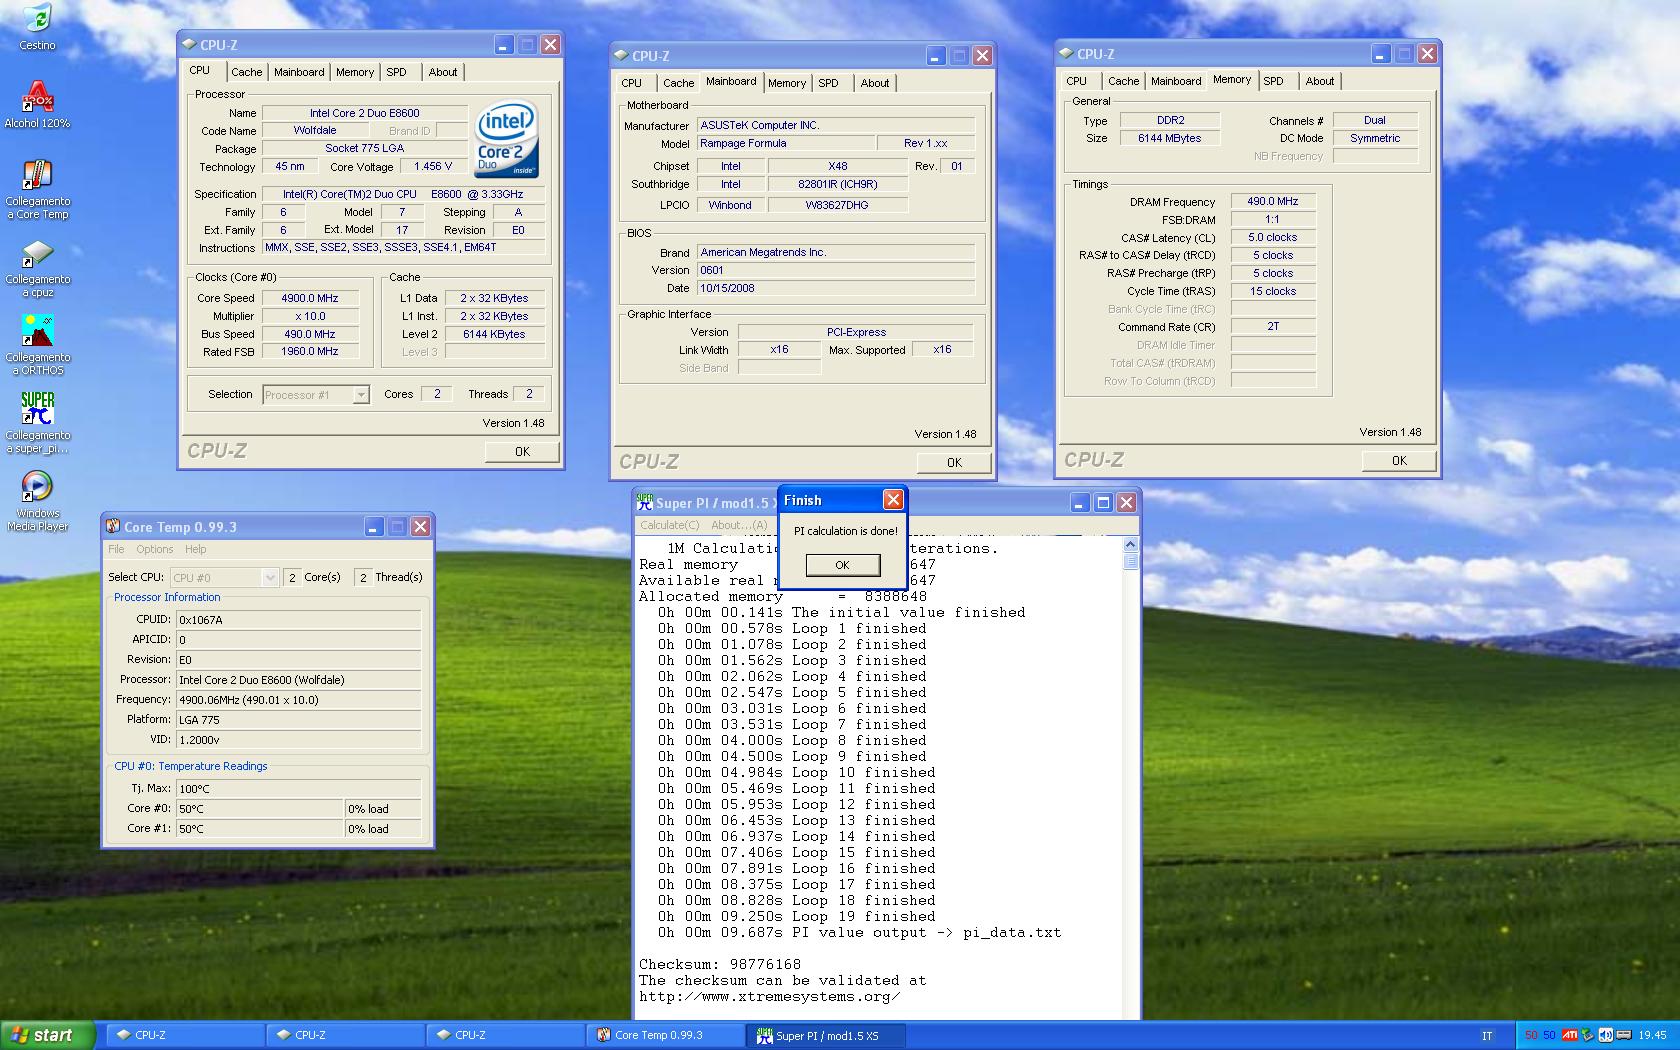
Task: Click the Intel Core 2 Duo logo in CPU-Z
Action: click(507, 141)
